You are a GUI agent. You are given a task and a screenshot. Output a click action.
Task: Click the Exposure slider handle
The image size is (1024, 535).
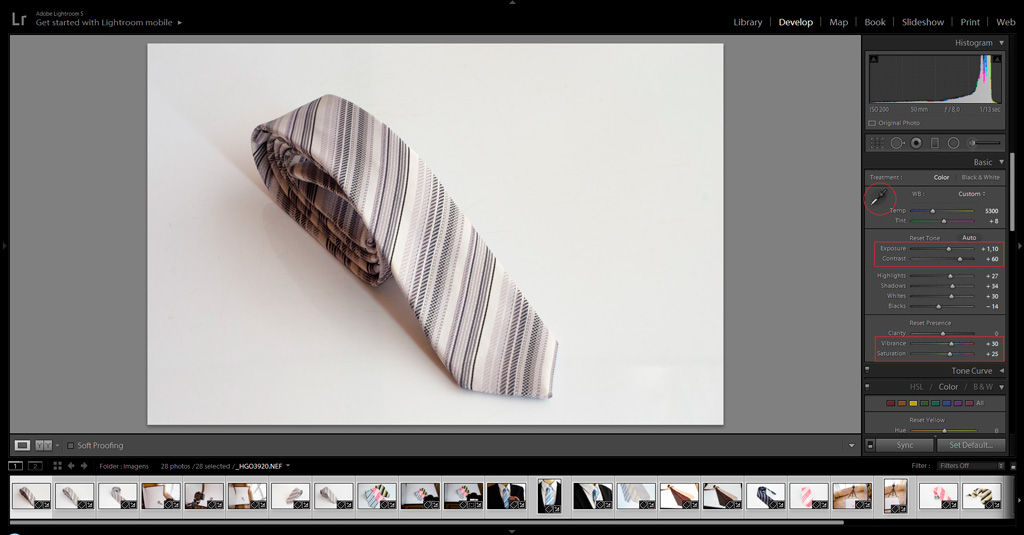[x=949, y=249]
